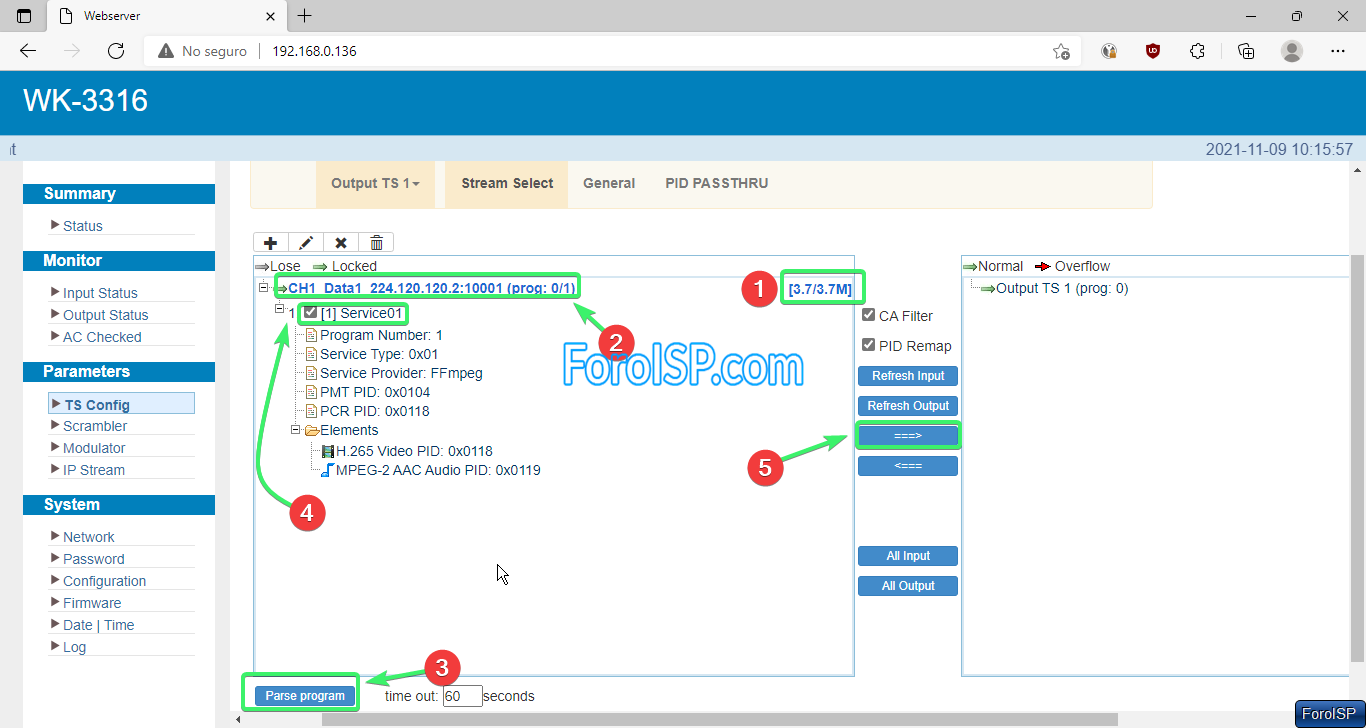The height and width of the screenshot is (728, 1366).
Task: Toggle the Service01 checkbox
Action: (311, 313)
